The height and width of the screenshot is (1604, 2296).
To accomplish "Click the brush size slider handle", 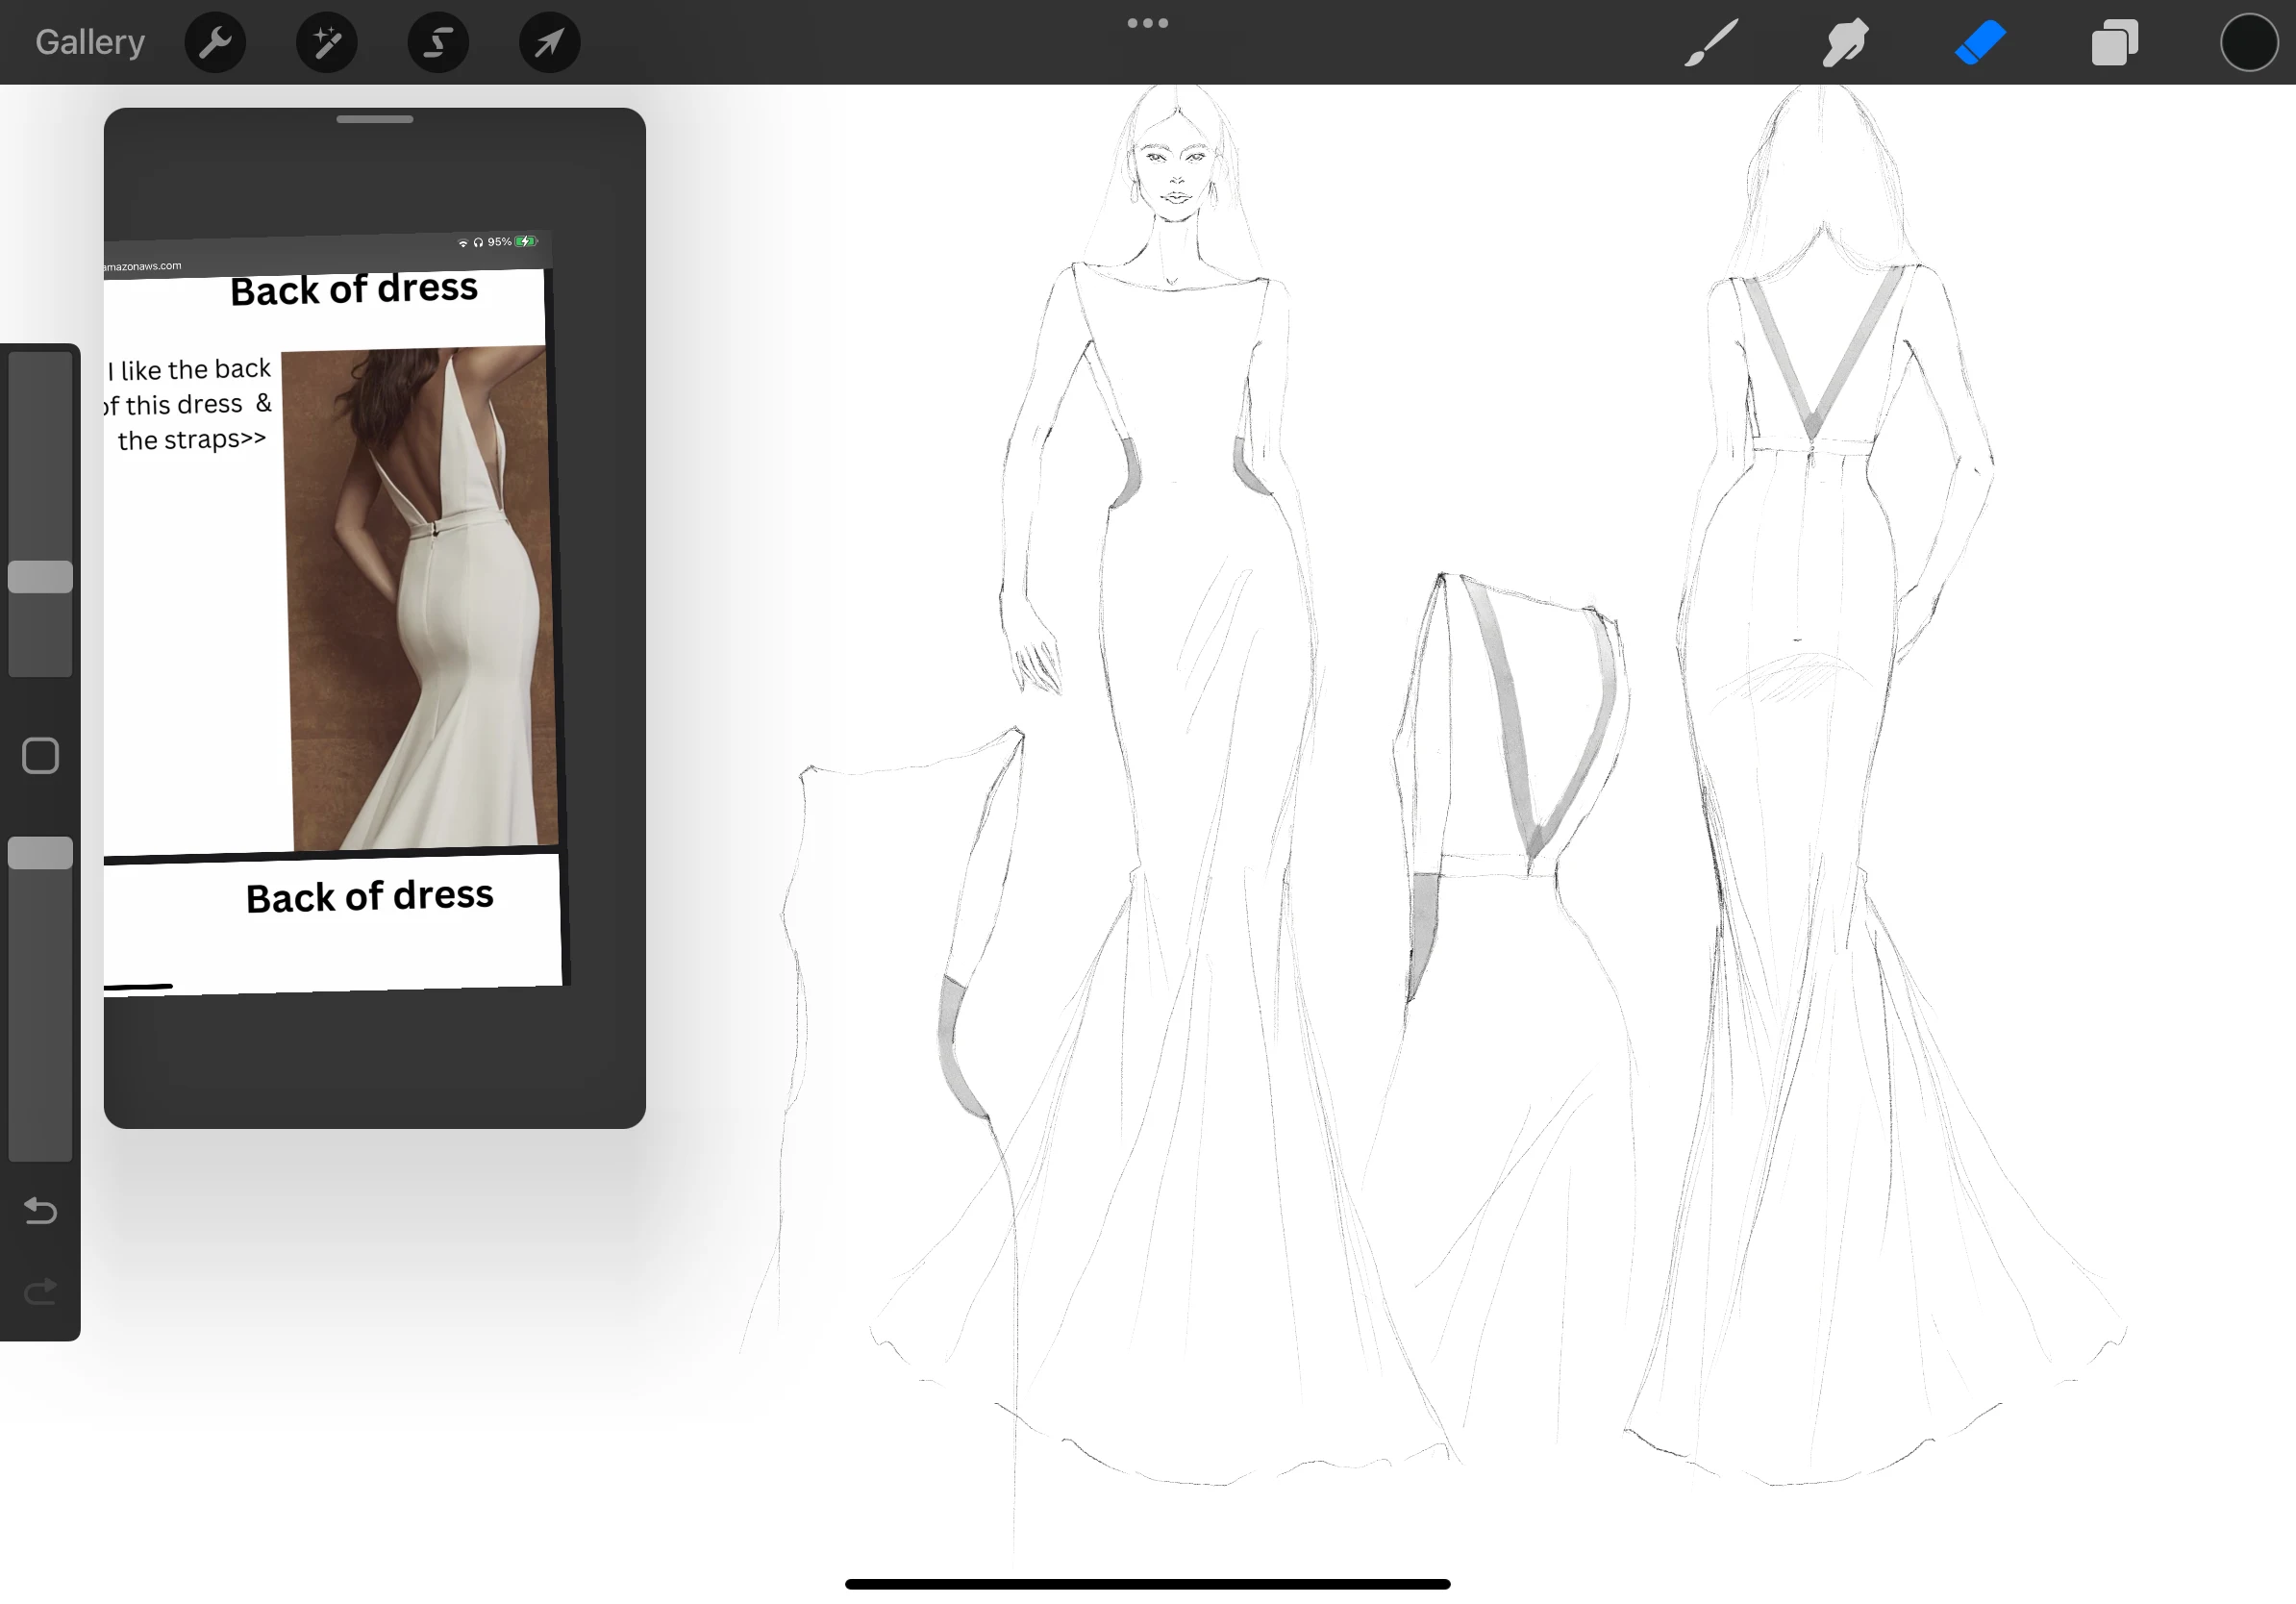I will [41, 577].
